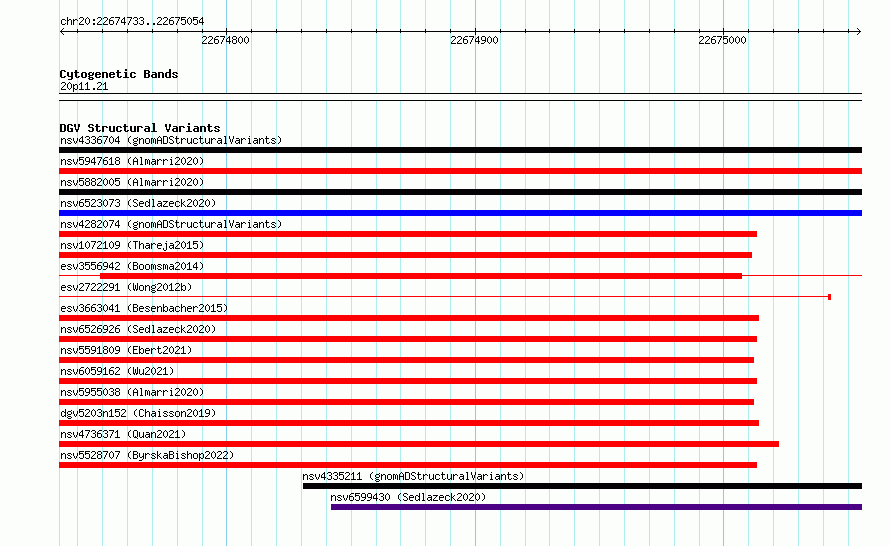Select the red bar under nsv5591809

(x=406, y=360)
